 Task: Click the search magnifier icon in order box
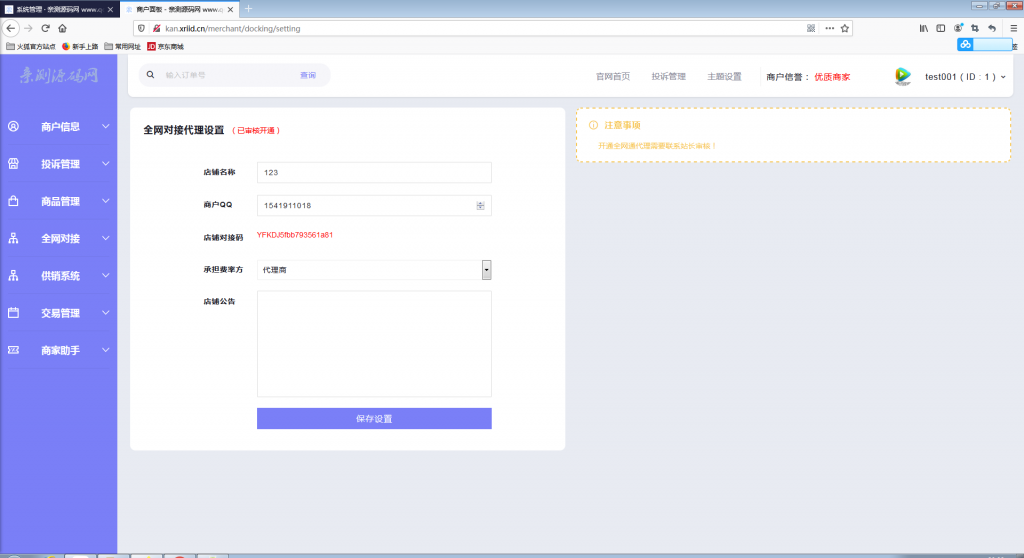[151, 75]
